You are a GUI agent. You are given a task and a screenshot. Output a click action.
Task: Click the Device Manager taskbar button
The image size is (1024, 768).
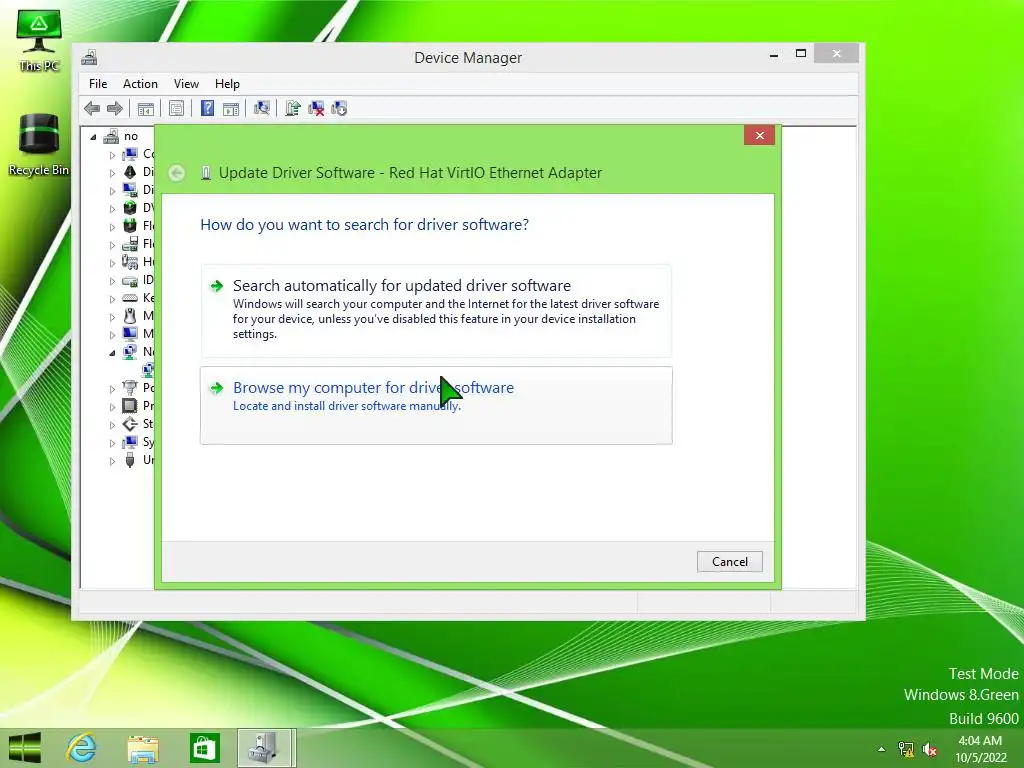pyautogui.click(x=266, y=748)
